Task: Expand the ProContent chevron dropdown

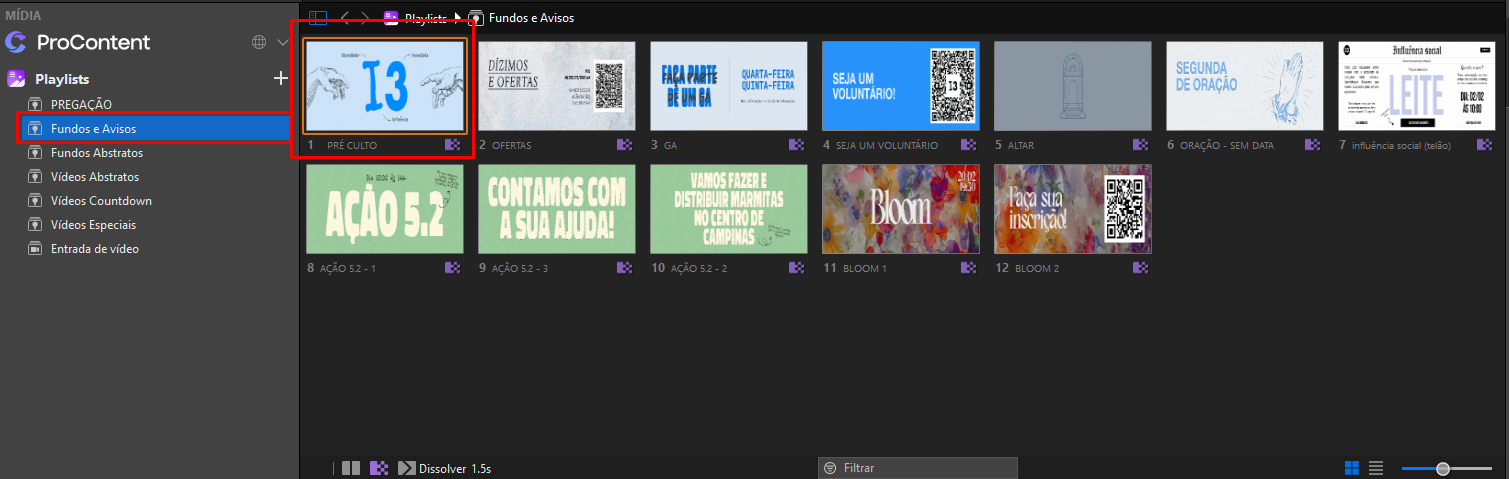Action: [282, 42]
